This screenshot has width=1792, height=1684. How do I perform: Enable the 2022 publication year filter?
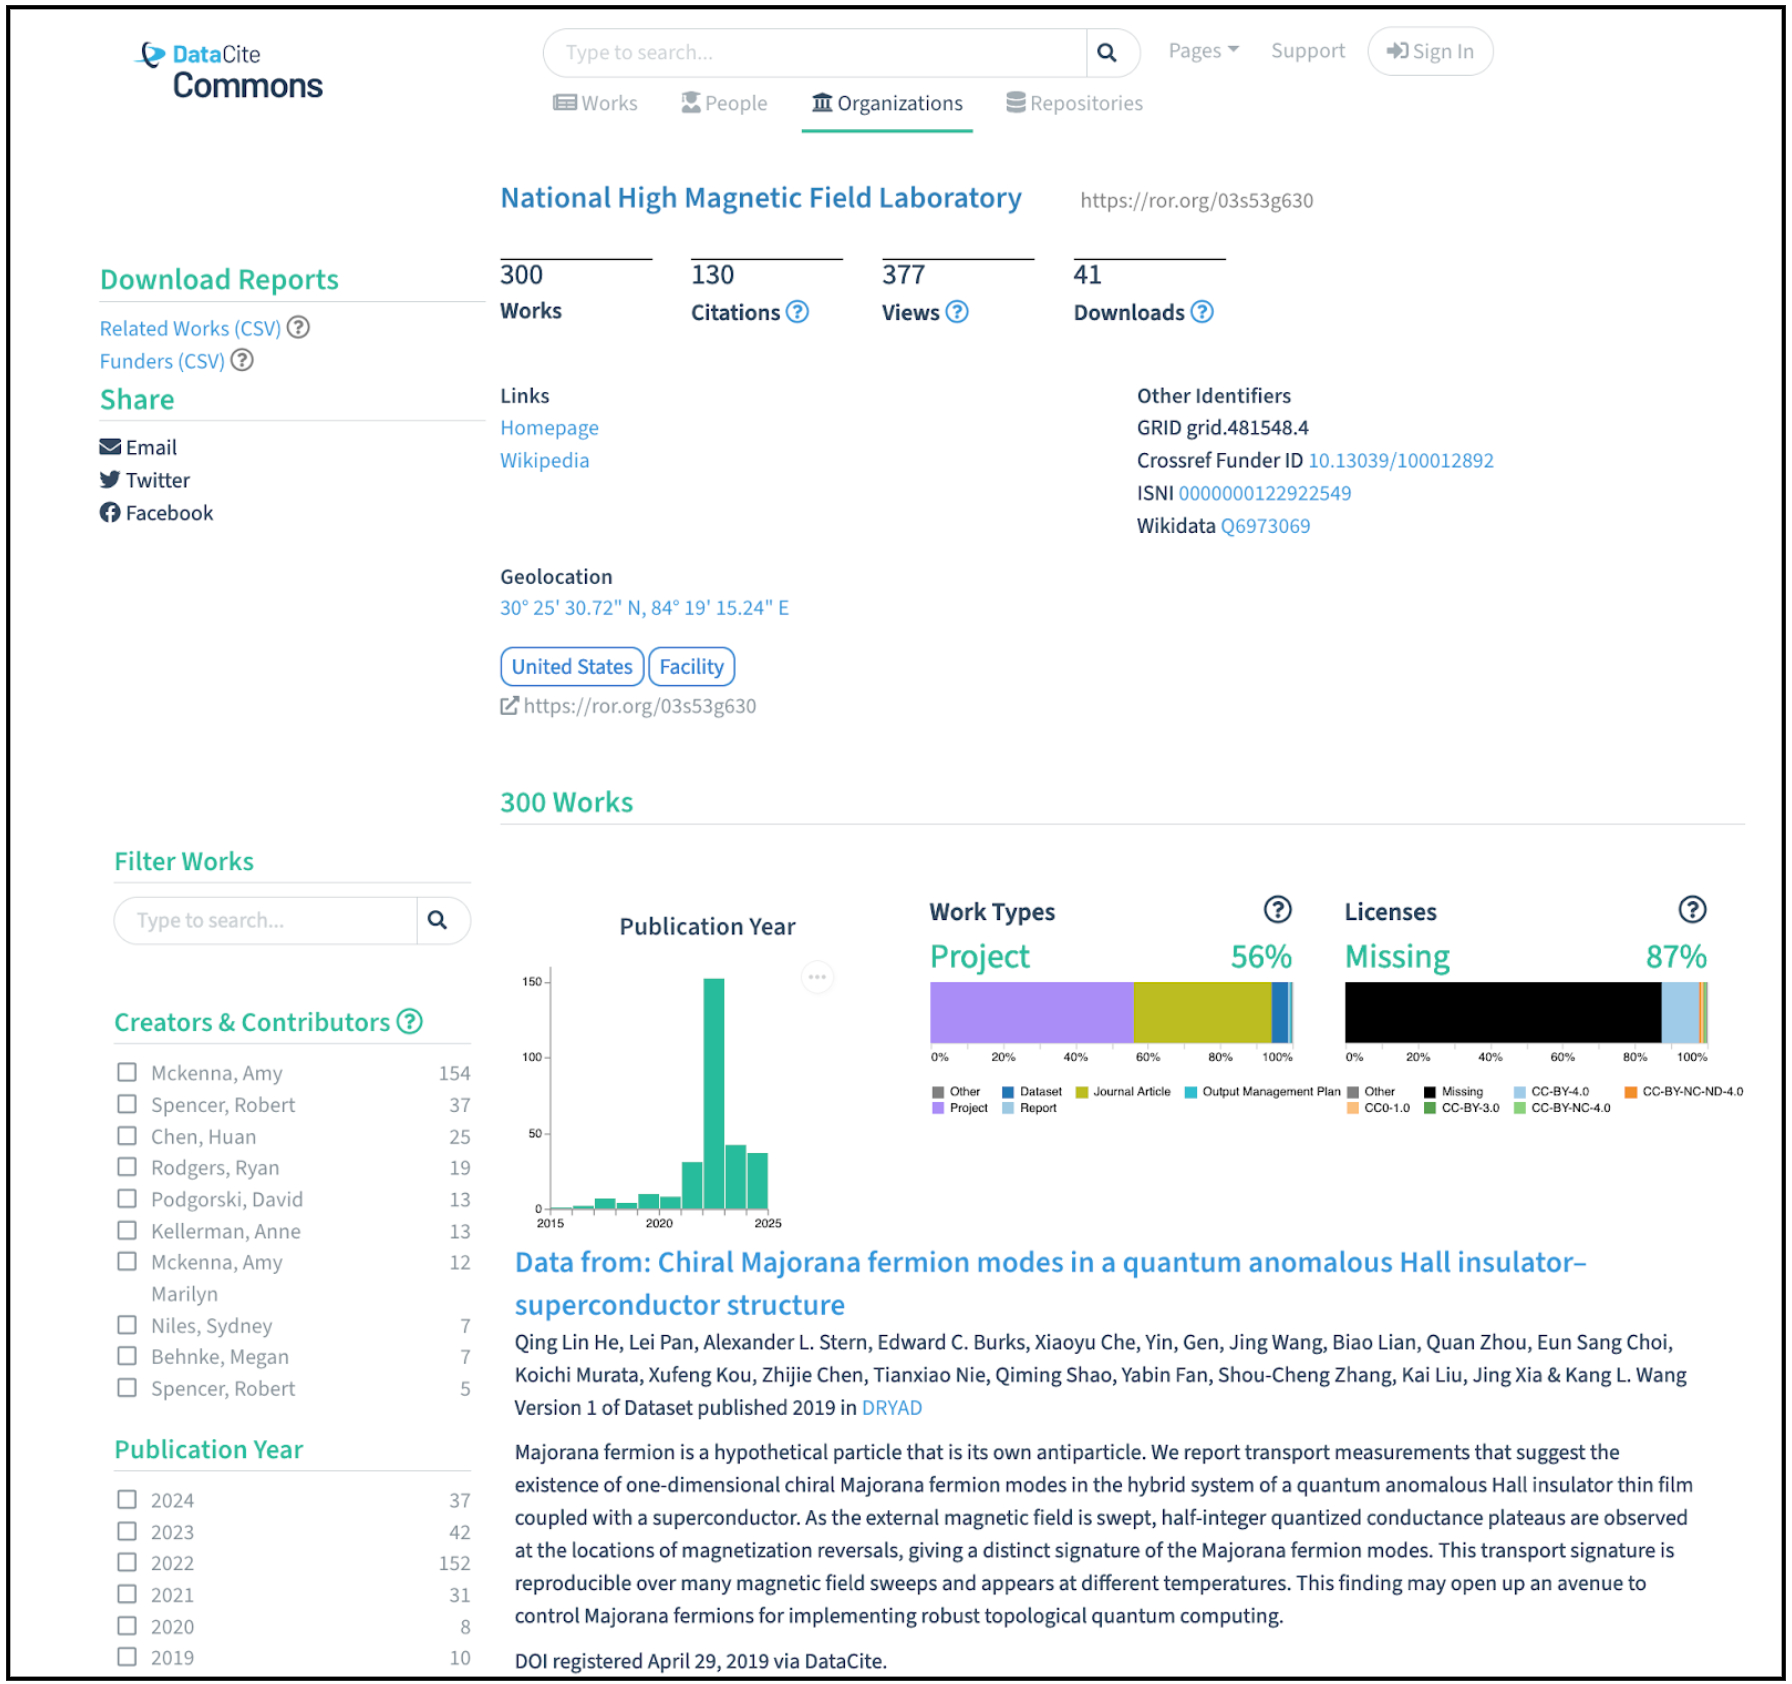pyautogui.click(x=127, y=1562)
